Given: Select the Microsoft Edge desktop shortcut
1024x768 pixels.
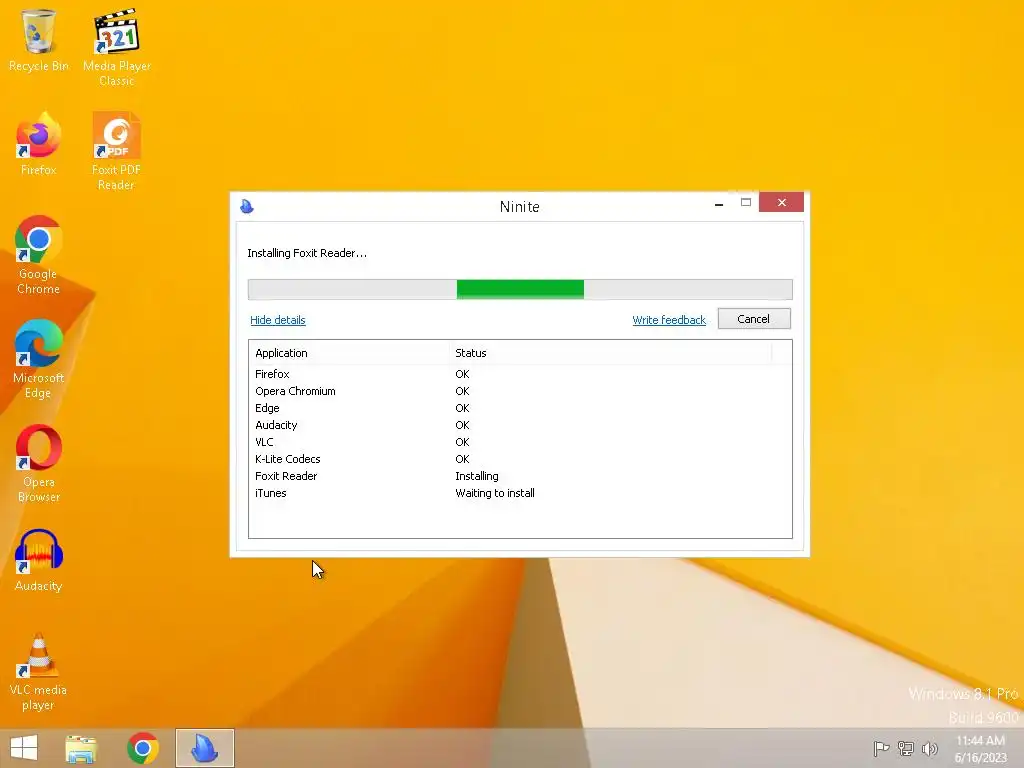Looking at the screenshot, I should click(39, 359).
